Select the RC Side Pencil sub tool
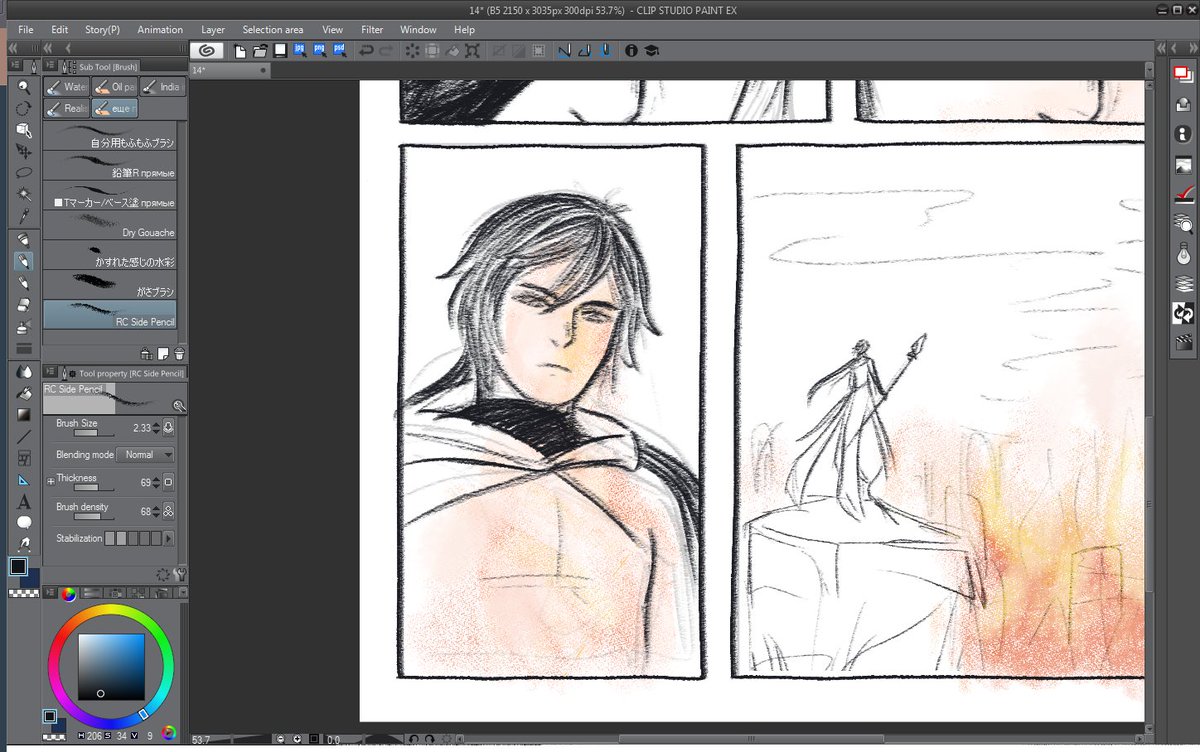 pos(110,314)
